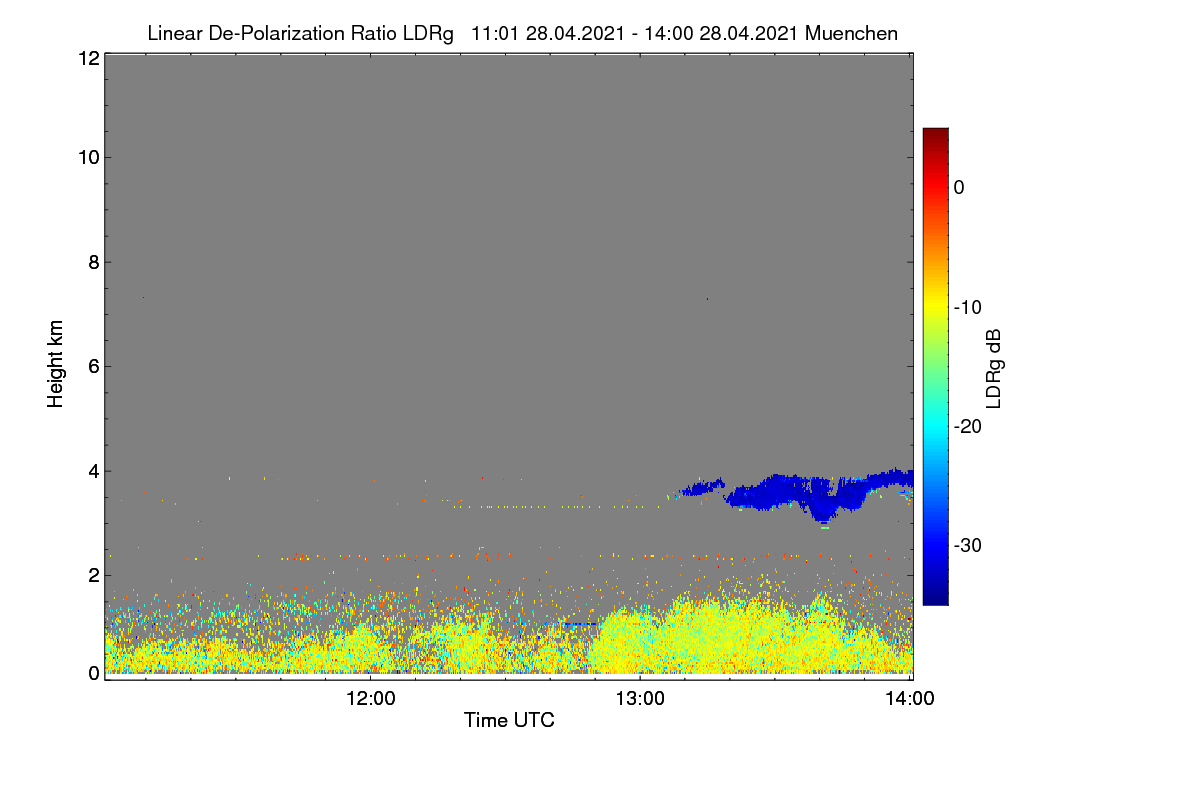Screen dimensions: 1200x800
Task: Select the 6 km height tick label
Action: click(x=93, y=366)
